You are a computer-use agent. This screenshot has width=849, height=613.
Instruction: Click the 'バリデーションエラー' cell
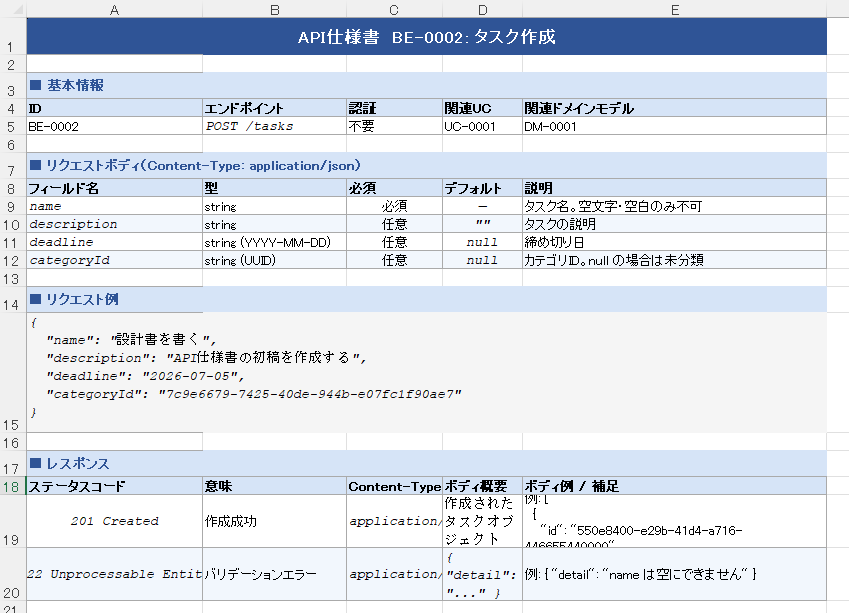click(275, 574)
